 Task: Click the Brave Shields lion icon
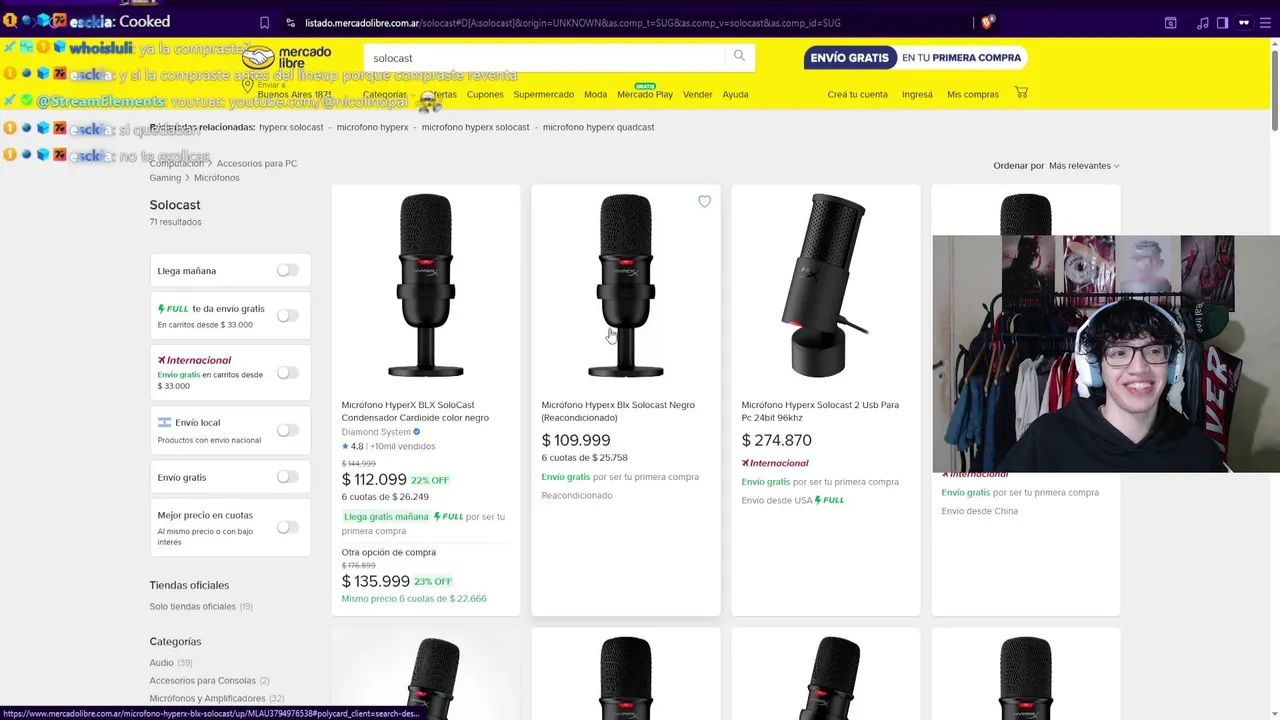988,22
